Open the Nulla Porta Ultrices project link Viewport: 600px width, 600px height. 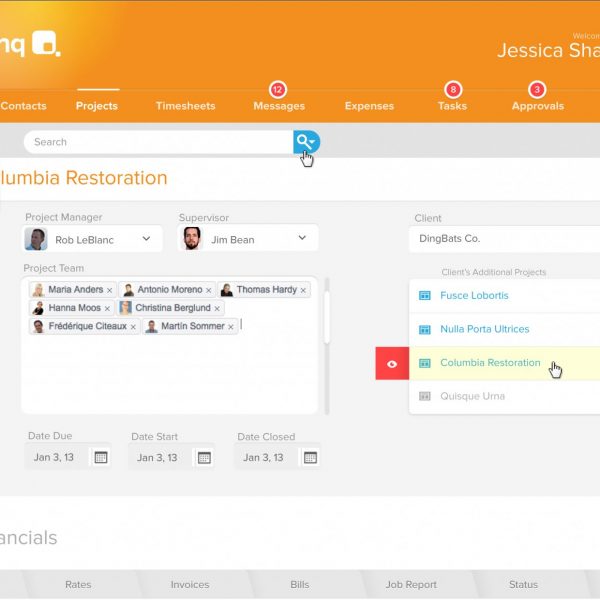click(x=484, y=329)
